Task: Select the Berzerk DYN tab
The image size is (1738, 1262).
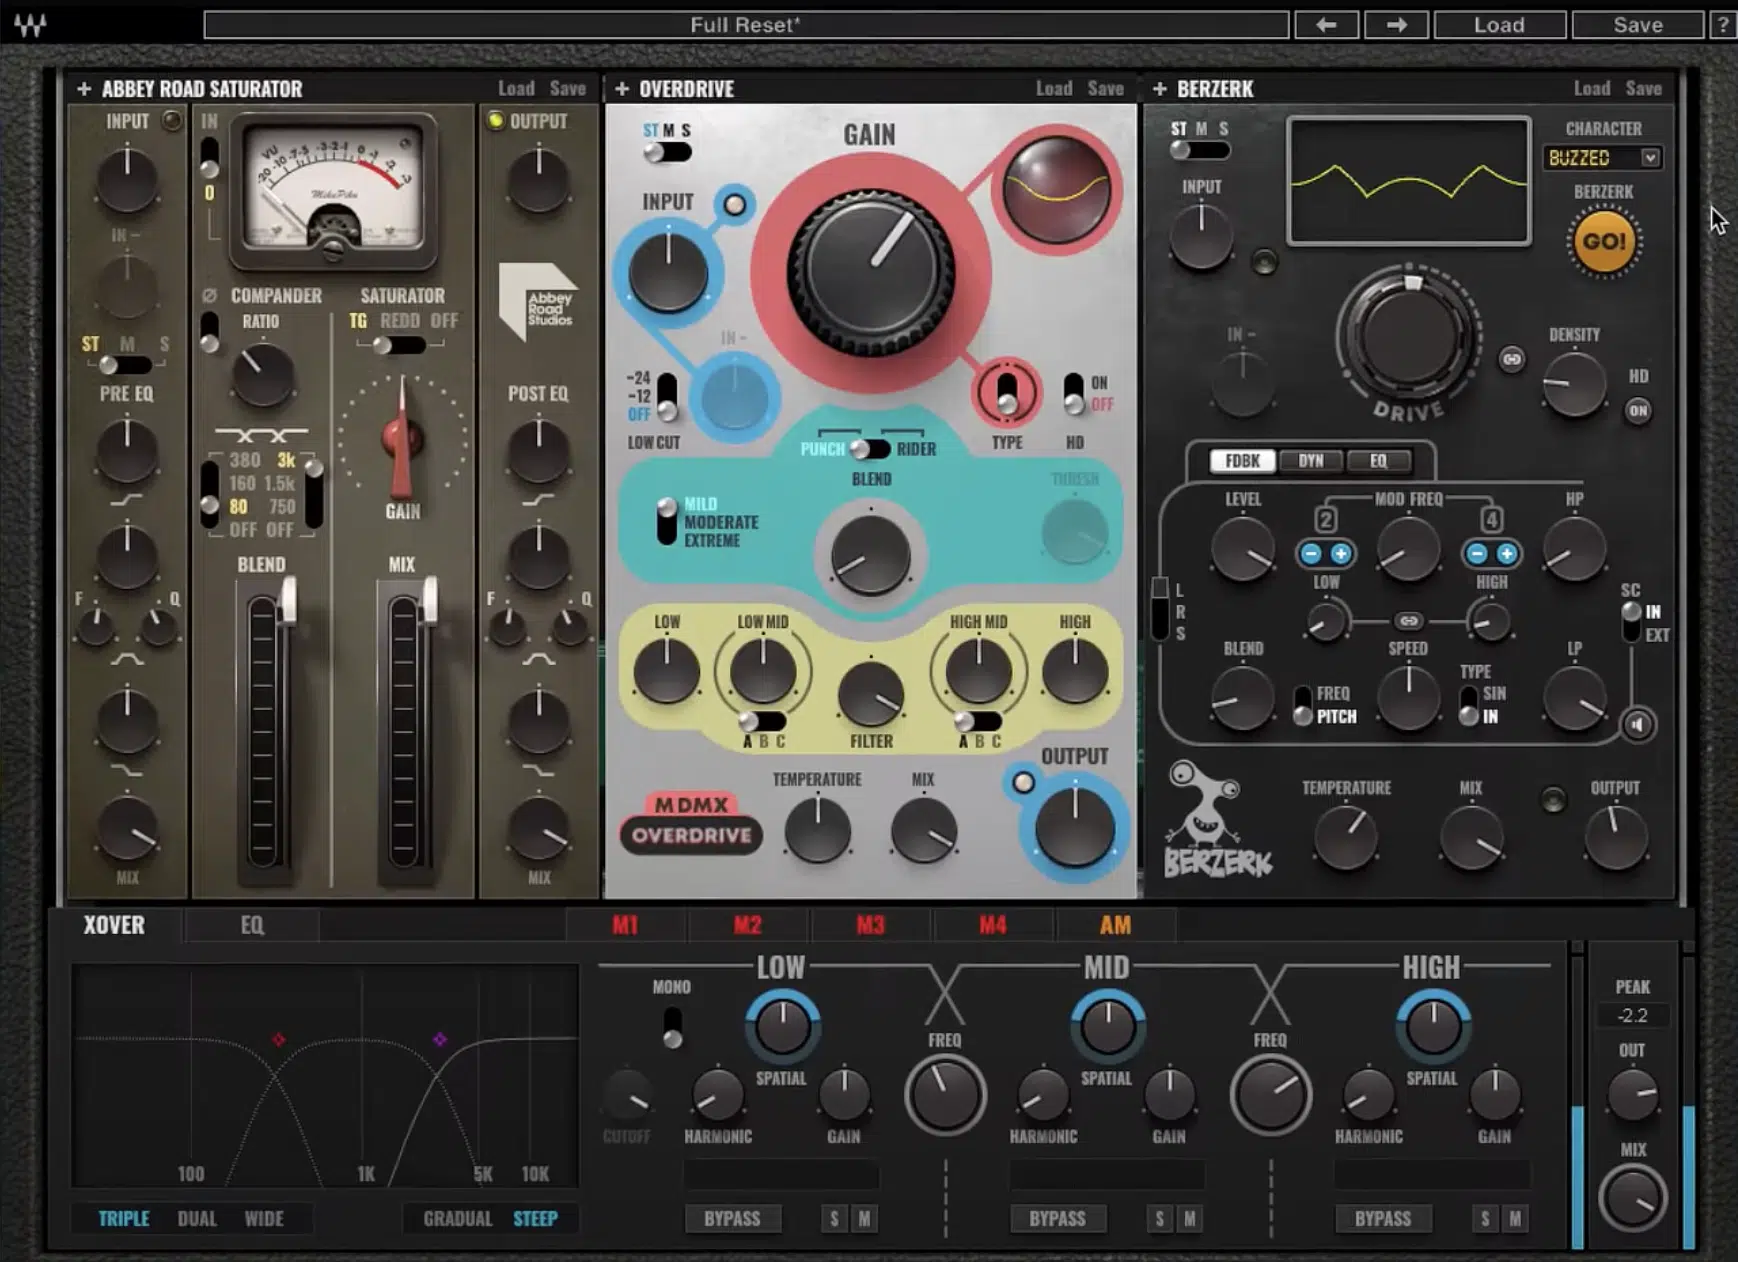Action: 1310,461
